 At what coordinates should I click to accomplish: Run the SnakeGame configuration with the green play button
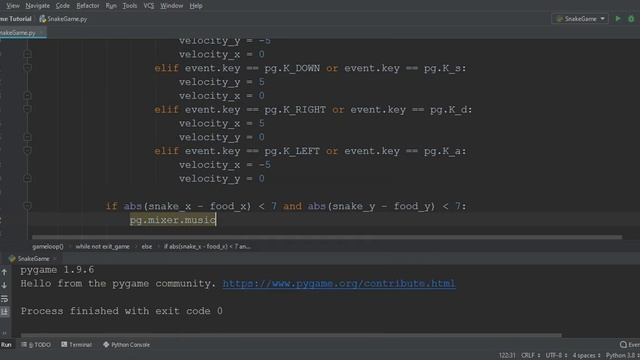[618, 19]
